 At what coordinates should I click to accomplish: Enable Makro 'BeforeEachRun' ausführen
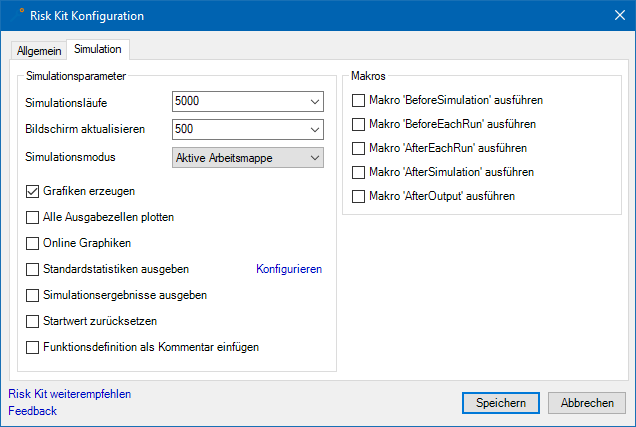click(x=358, y=124)
